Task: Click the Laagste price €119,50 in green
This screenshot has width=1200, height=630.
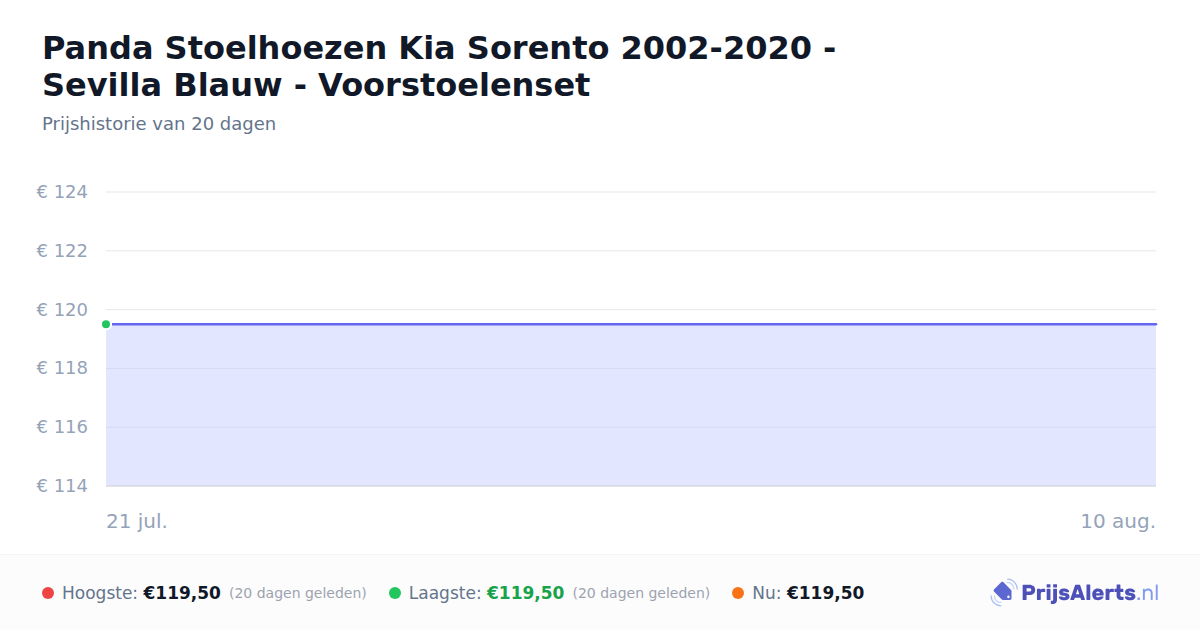Action: click(x=525, y=593)
